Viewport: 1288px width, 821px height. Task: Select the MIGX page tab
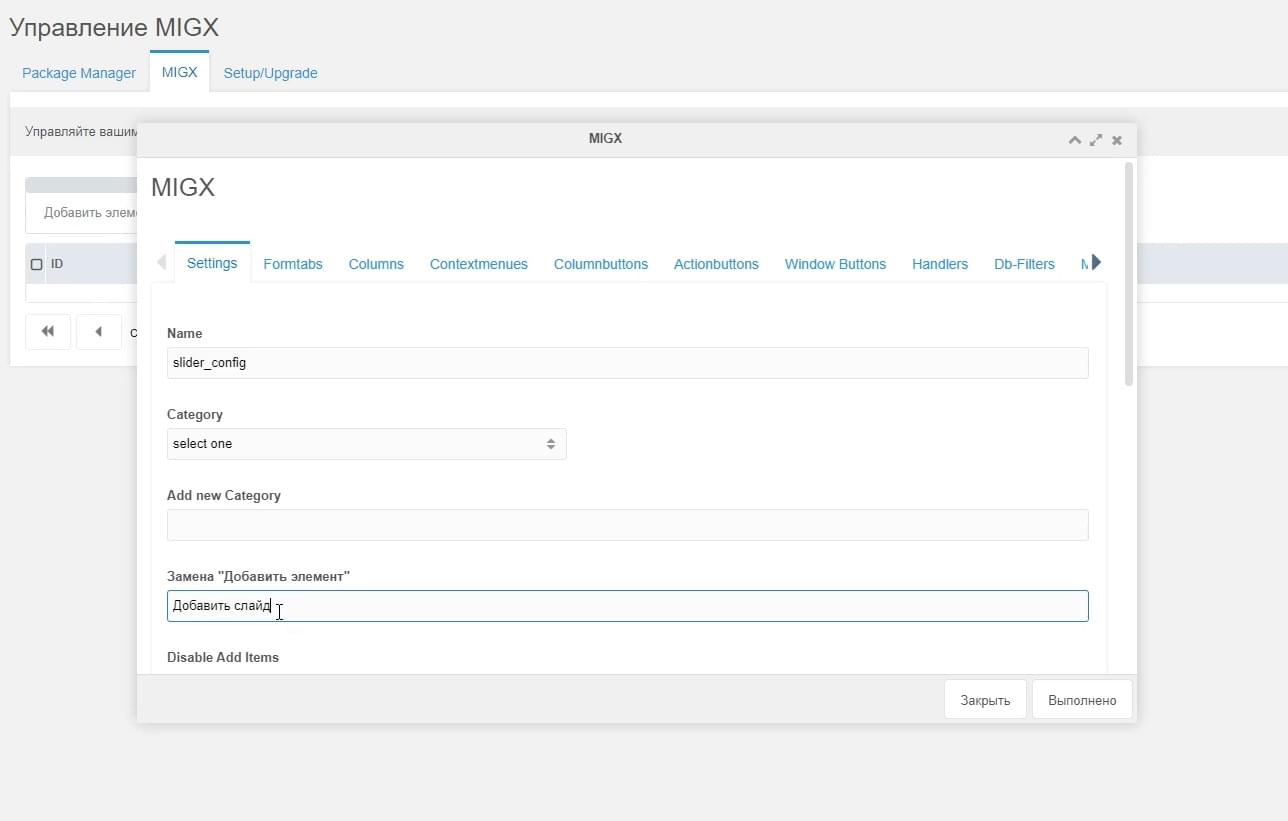pyautogui.click(x=180, y=72)
